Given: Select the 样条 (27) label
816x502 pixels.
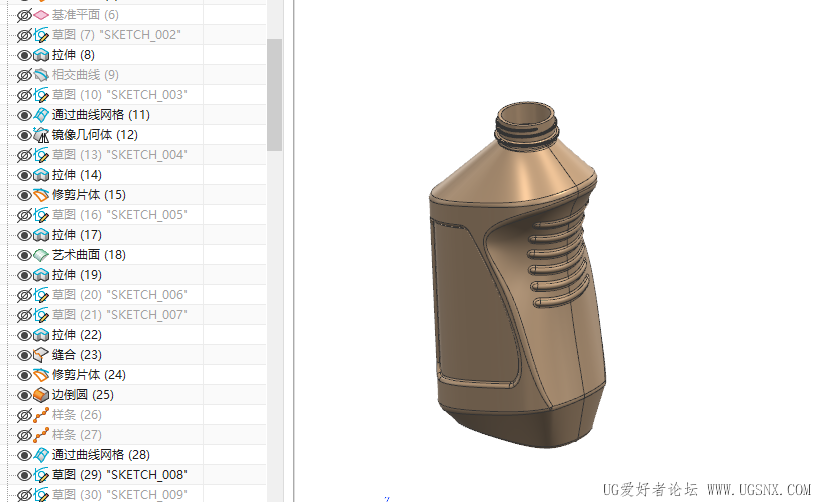Looking at the screenshot, I should pos(76,435).
